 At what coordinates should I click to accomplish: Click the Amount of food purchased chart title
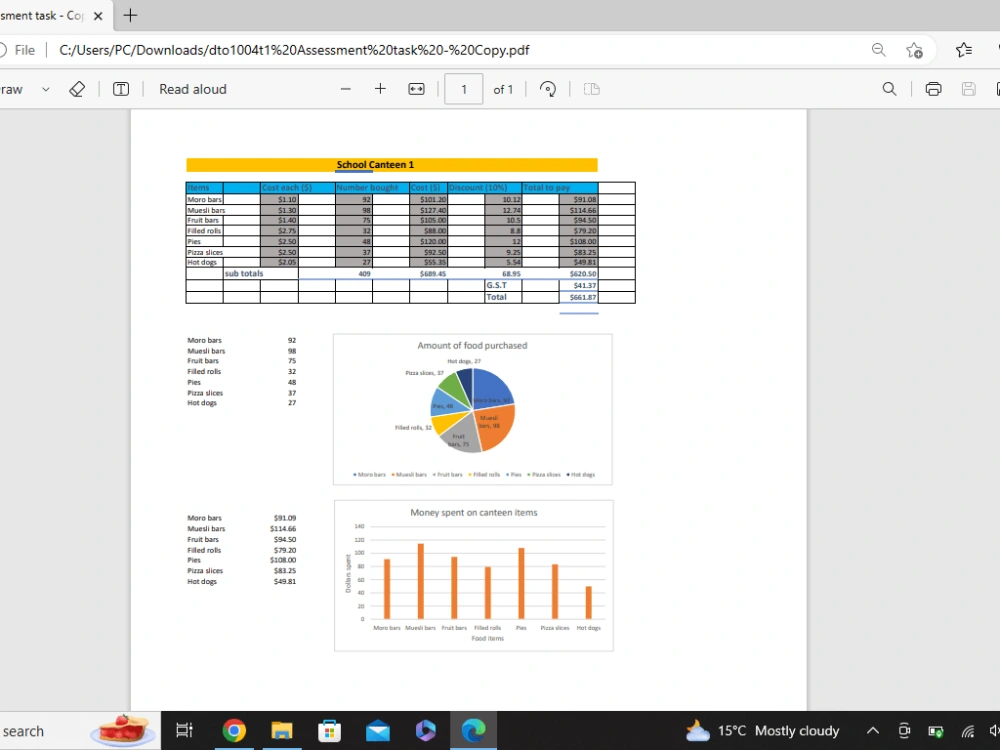[472, 346]
